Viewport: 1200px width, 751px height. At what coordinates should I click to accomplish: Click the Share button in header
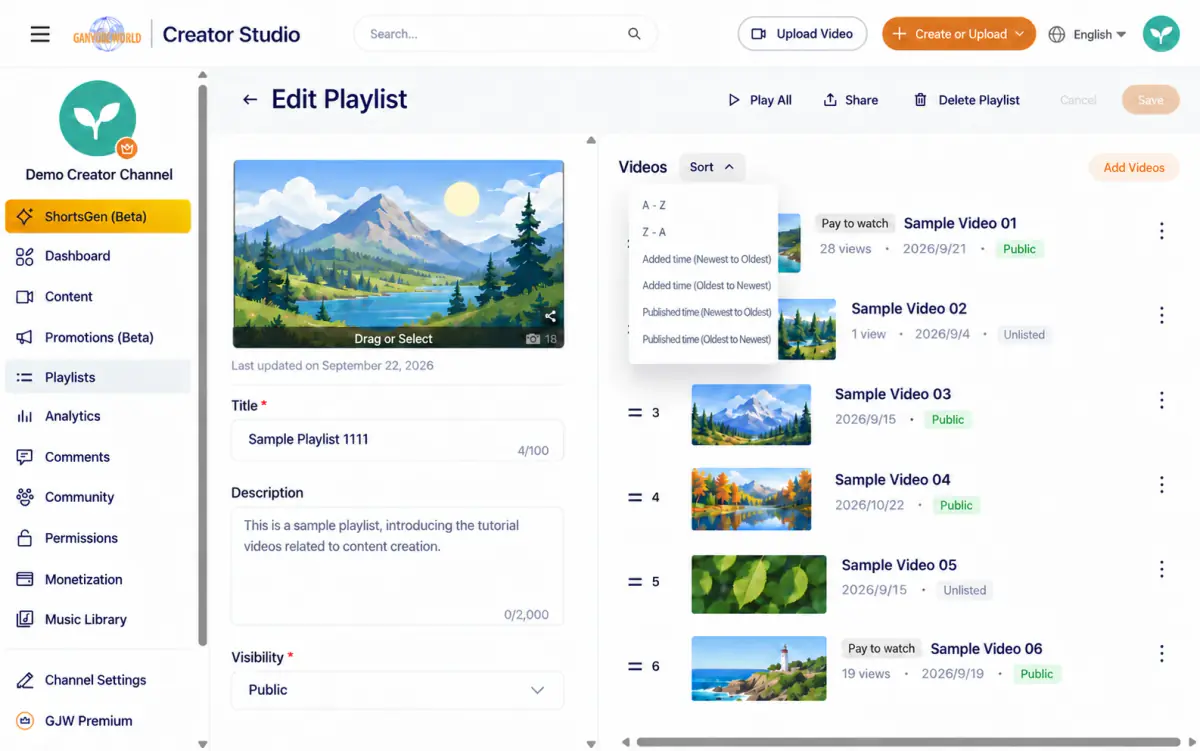click(x=851, y=100)
